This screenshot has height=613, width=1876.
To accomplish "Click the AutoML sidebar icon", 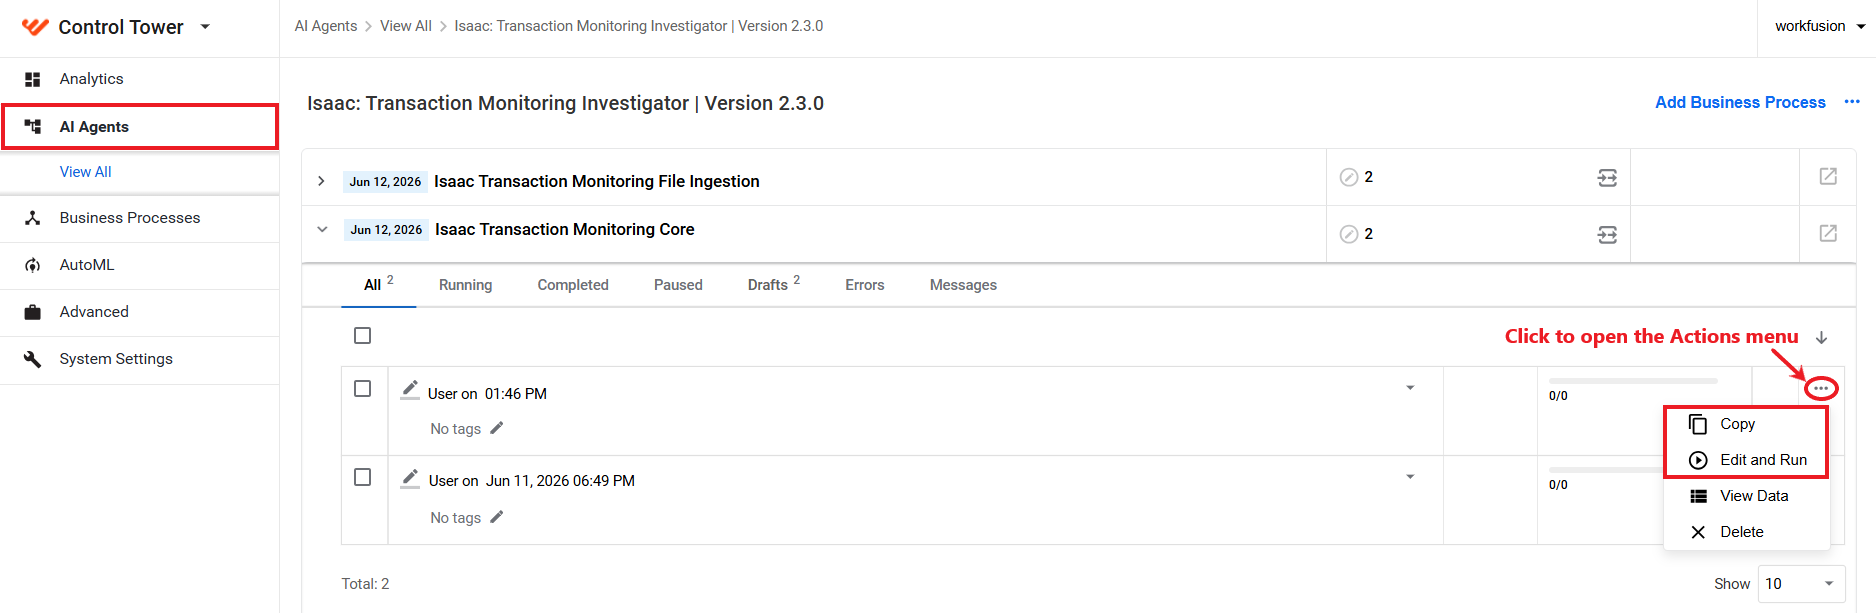I will (x=33, y=265).
